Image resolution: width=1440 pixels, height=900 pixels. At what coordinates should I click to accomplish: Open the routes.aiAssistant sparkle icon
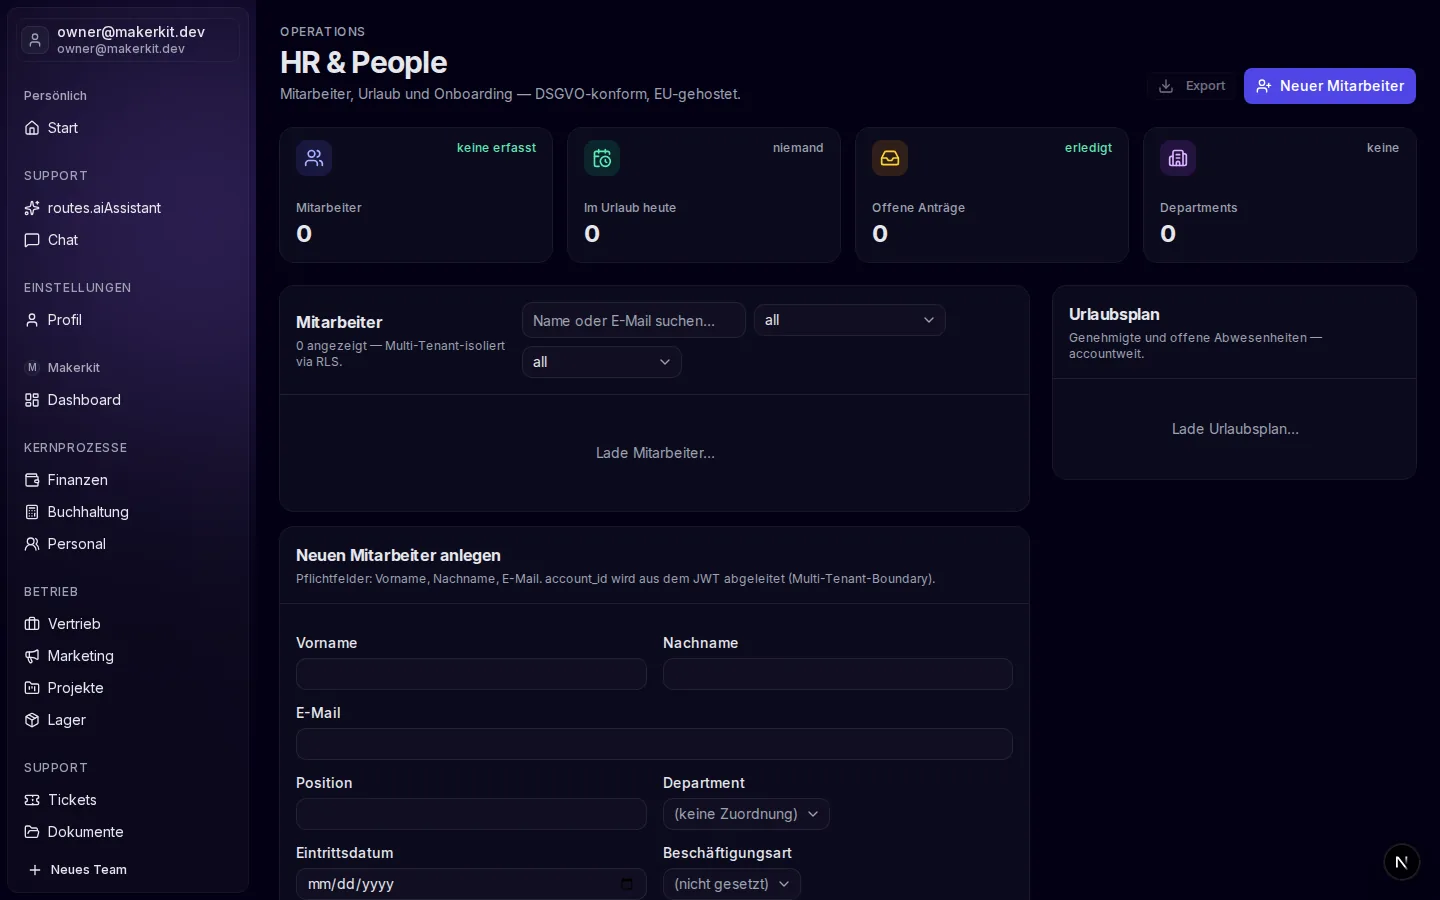pyautogui.click(x=32, y=208)
